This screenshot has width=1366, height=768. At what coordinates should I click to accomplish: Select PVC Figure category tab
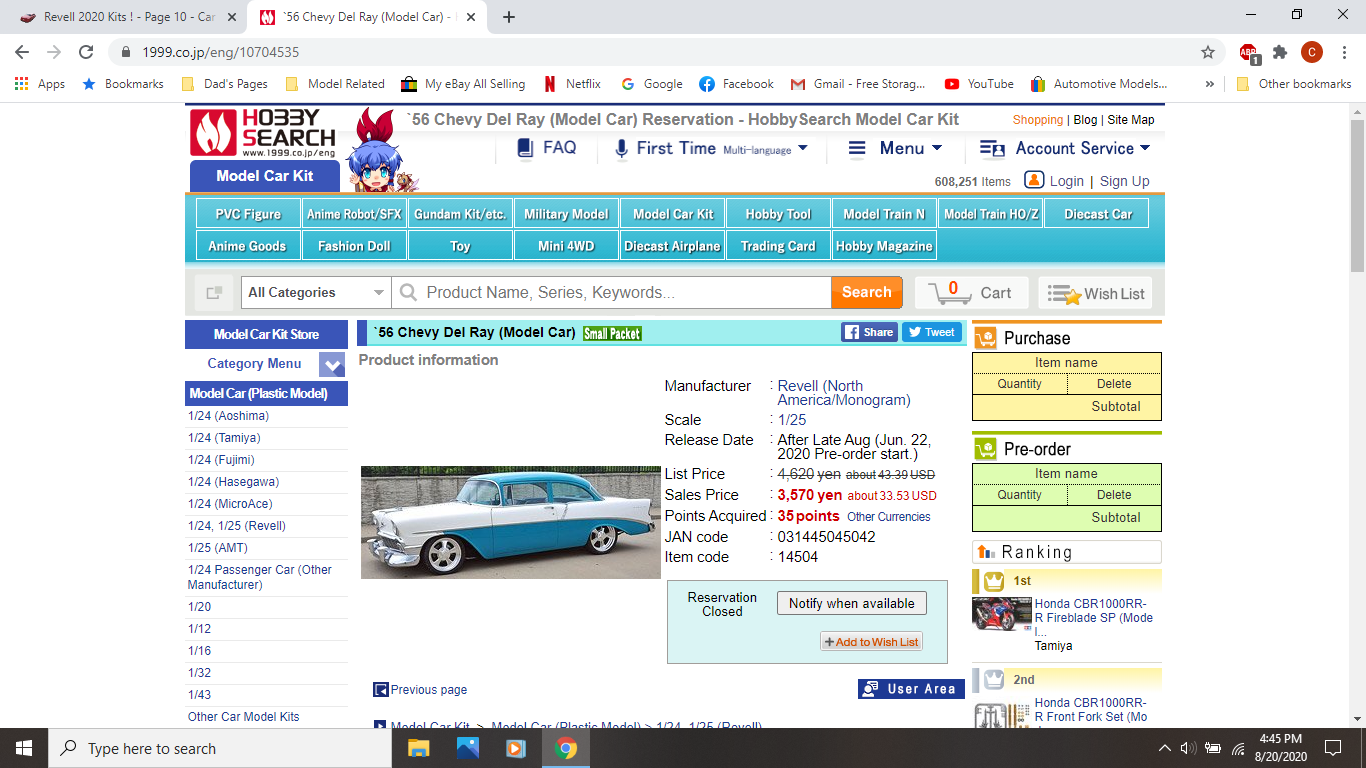point(248,214)
